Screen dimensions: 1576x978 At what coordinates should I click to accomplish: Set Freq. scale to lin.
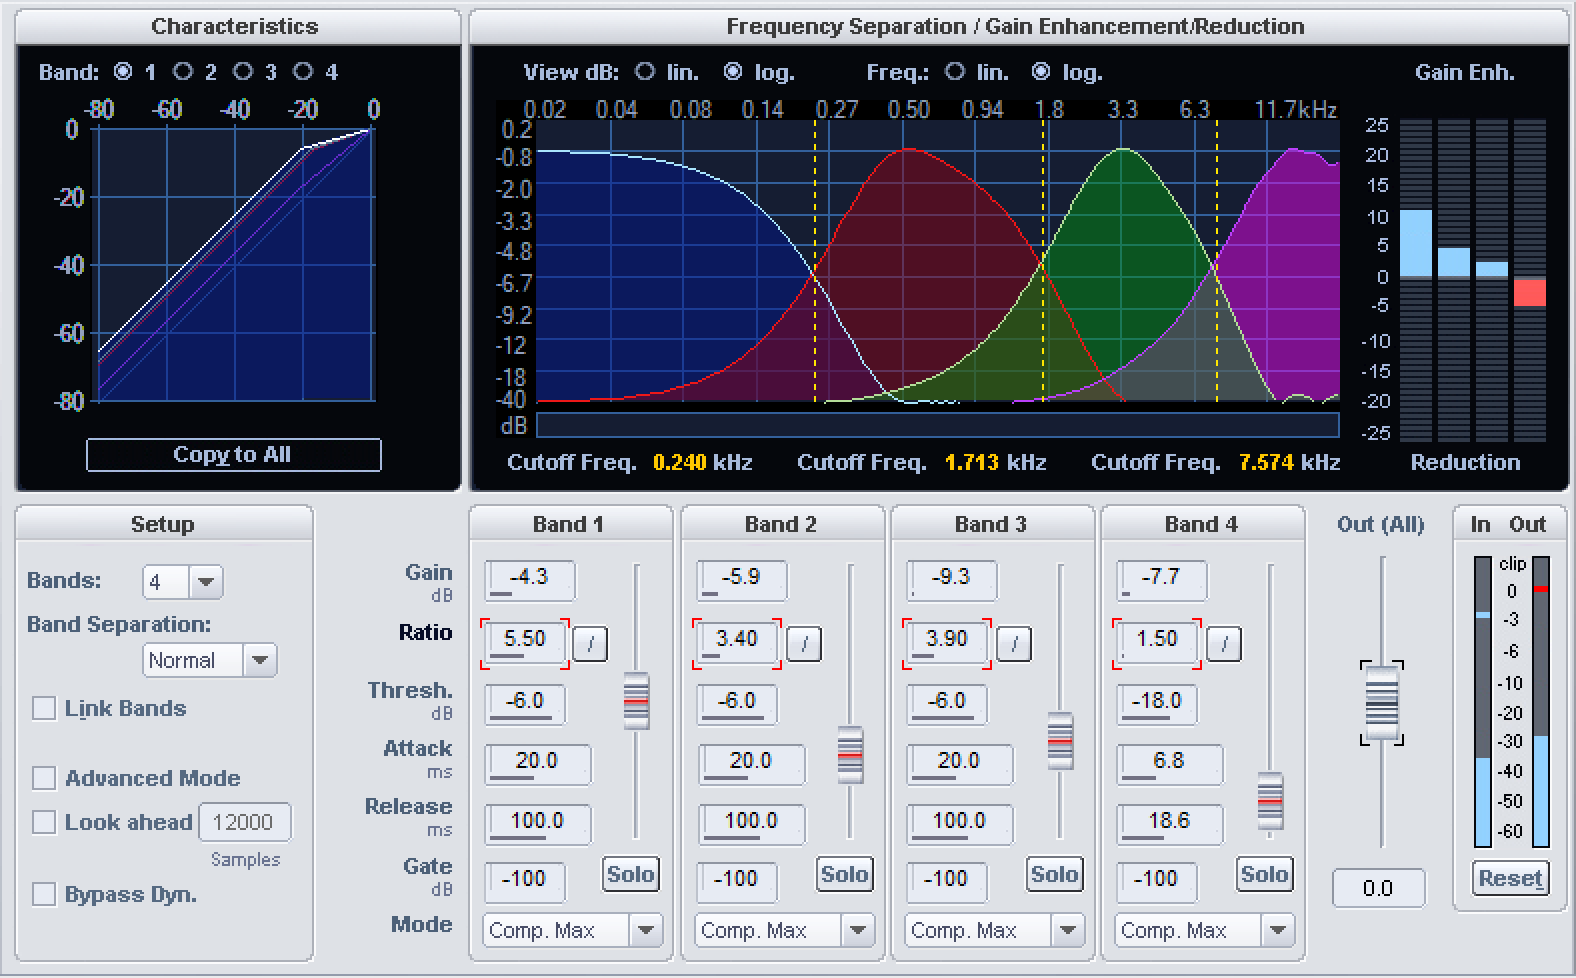pos(955,71)
